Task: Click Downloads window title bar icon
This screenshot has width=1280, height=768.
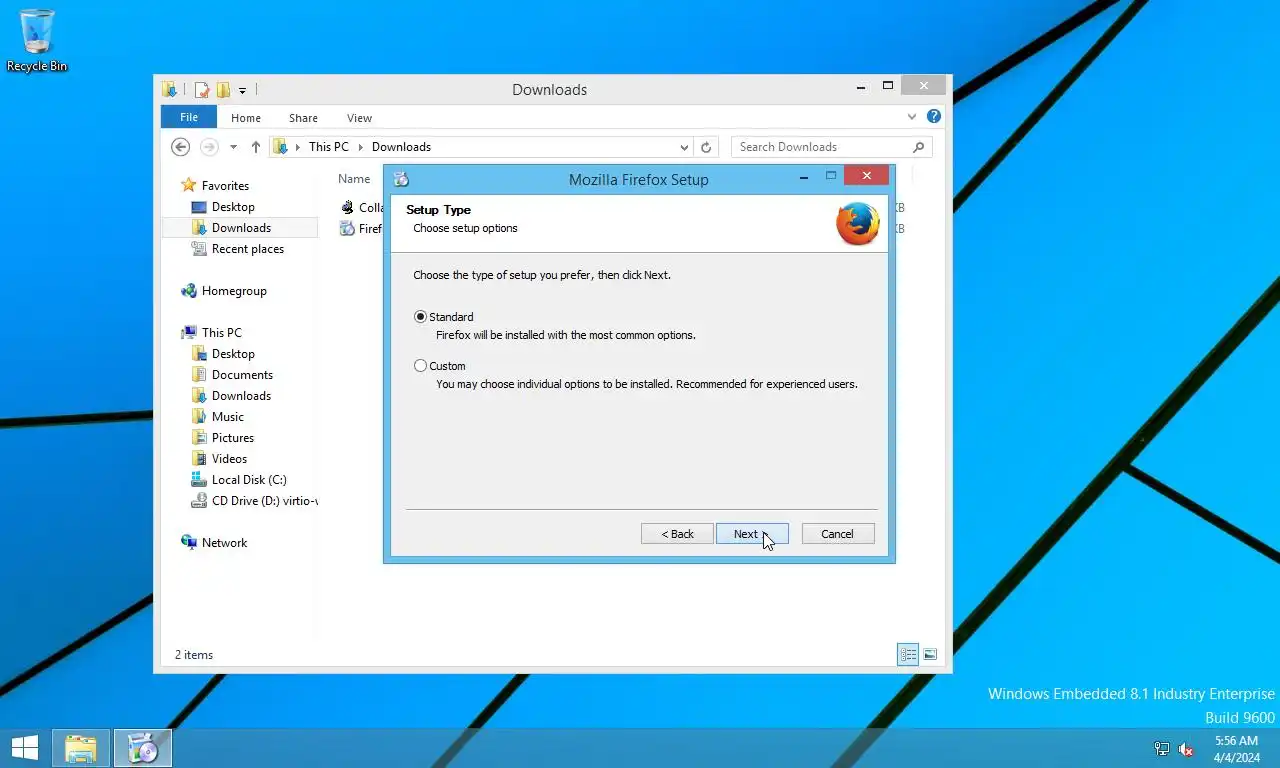Action: click(170, 90)
